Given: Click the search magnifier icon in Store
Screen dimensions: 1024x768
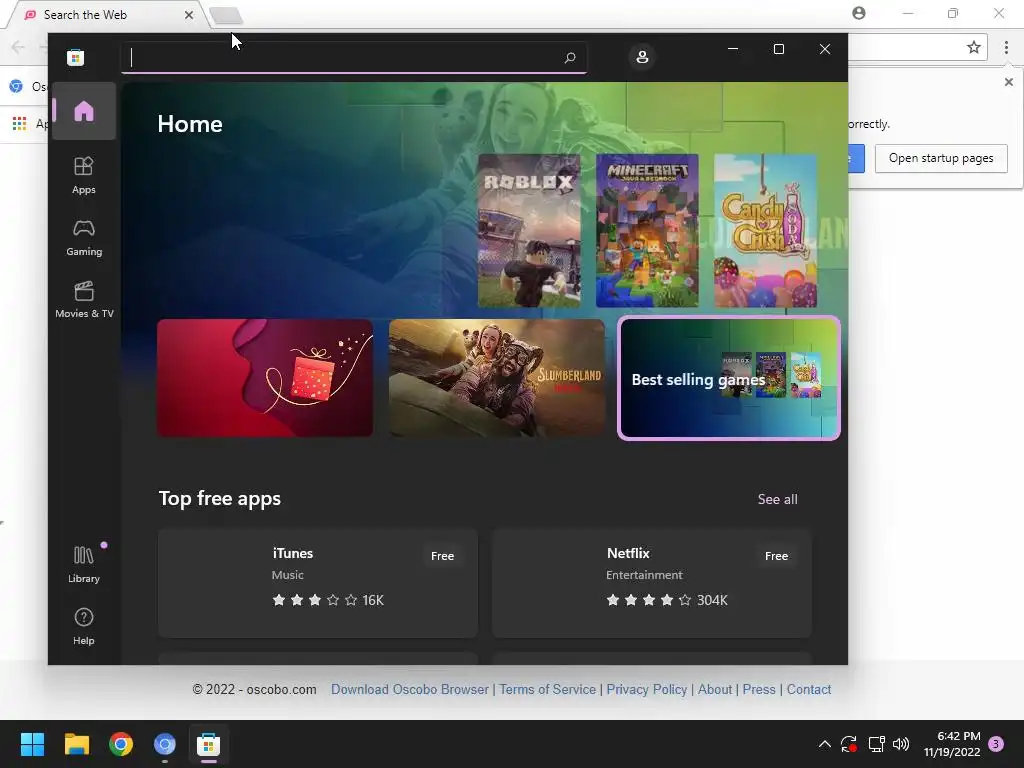Looking at the screenshot, I should coord(569,57).
